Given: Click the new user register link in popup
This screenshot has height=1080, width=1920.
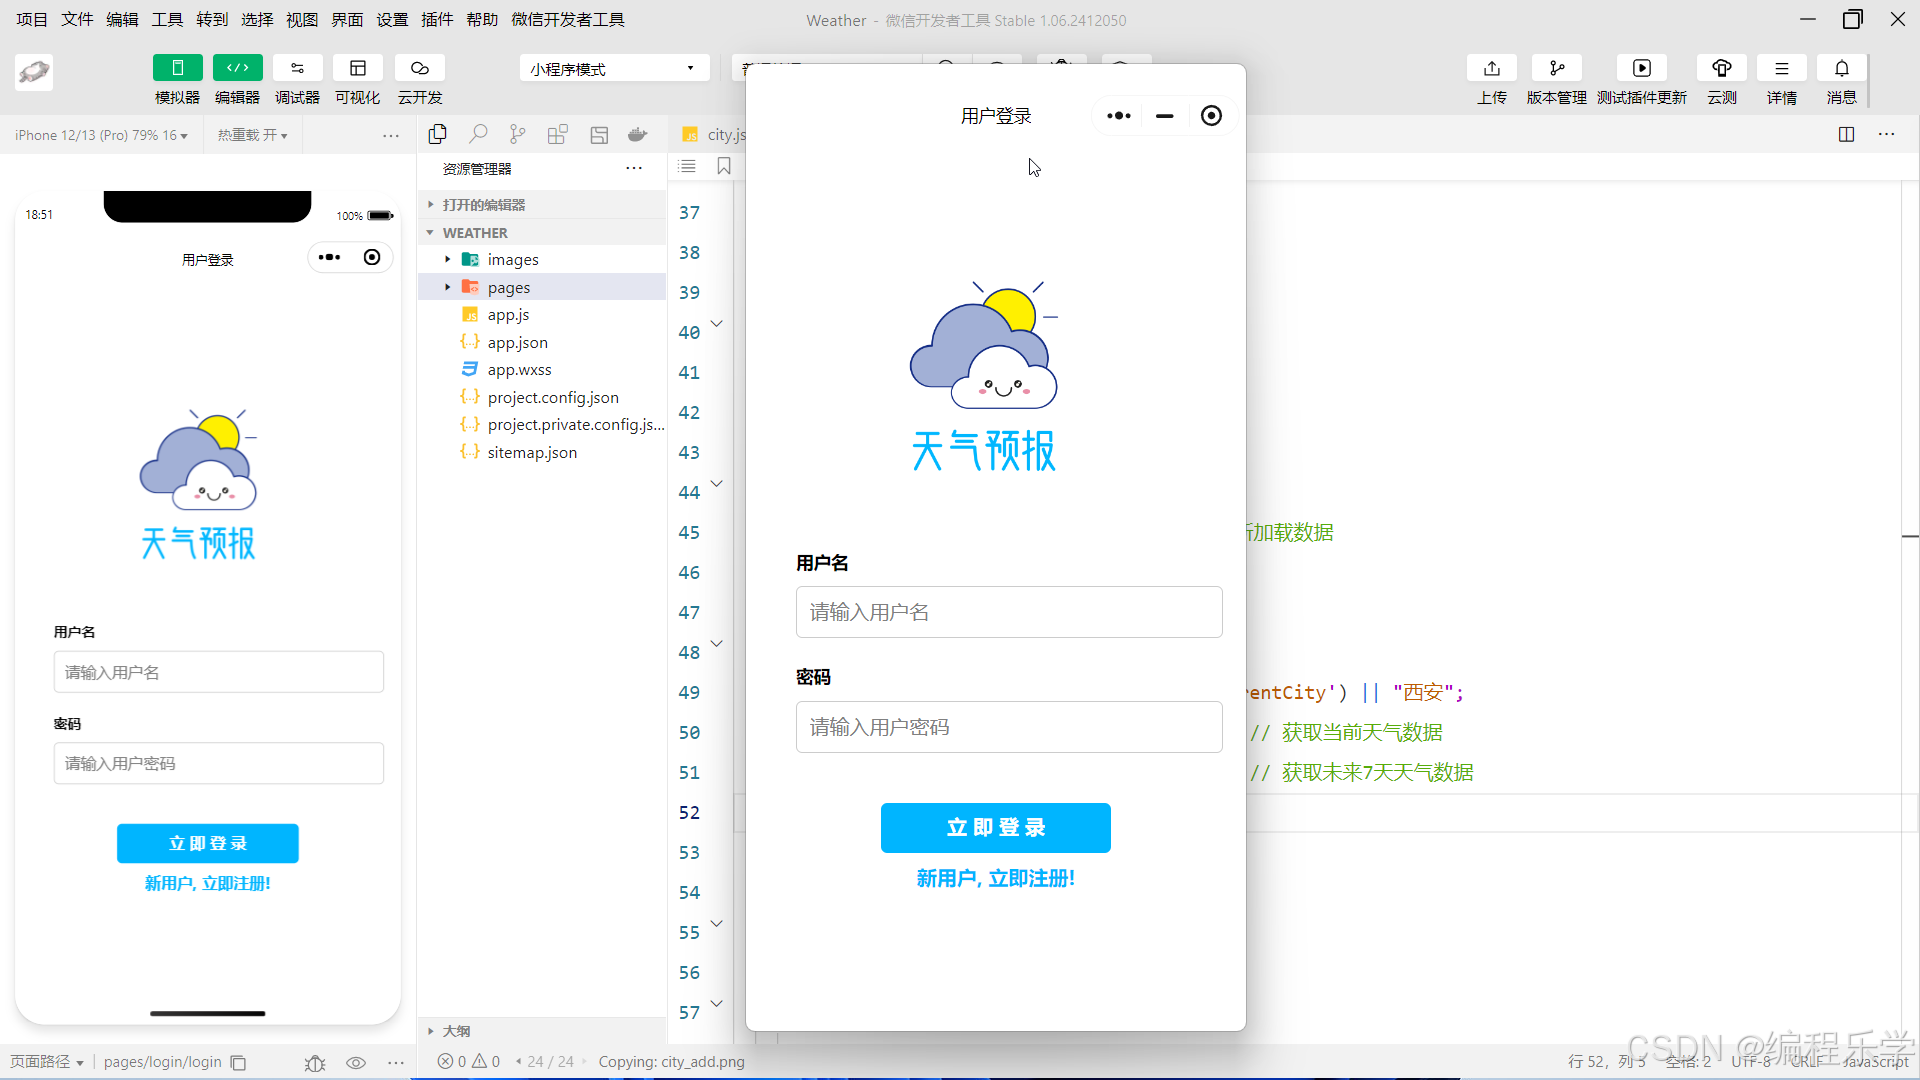Looking at the screenshot, I should (x=995, y=878).
